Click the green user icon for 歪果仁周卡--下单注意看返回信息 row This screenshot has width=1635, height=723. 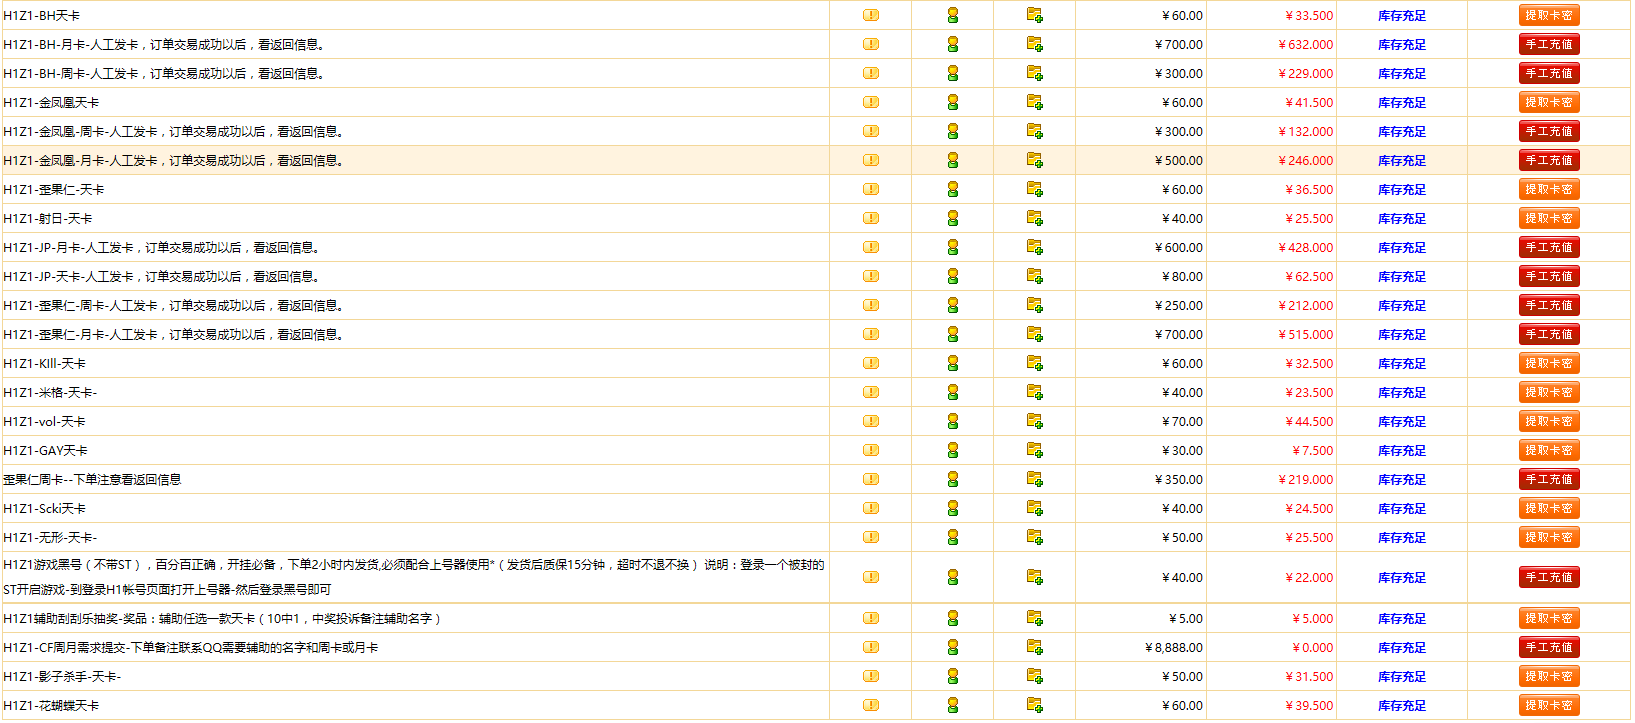953,479
